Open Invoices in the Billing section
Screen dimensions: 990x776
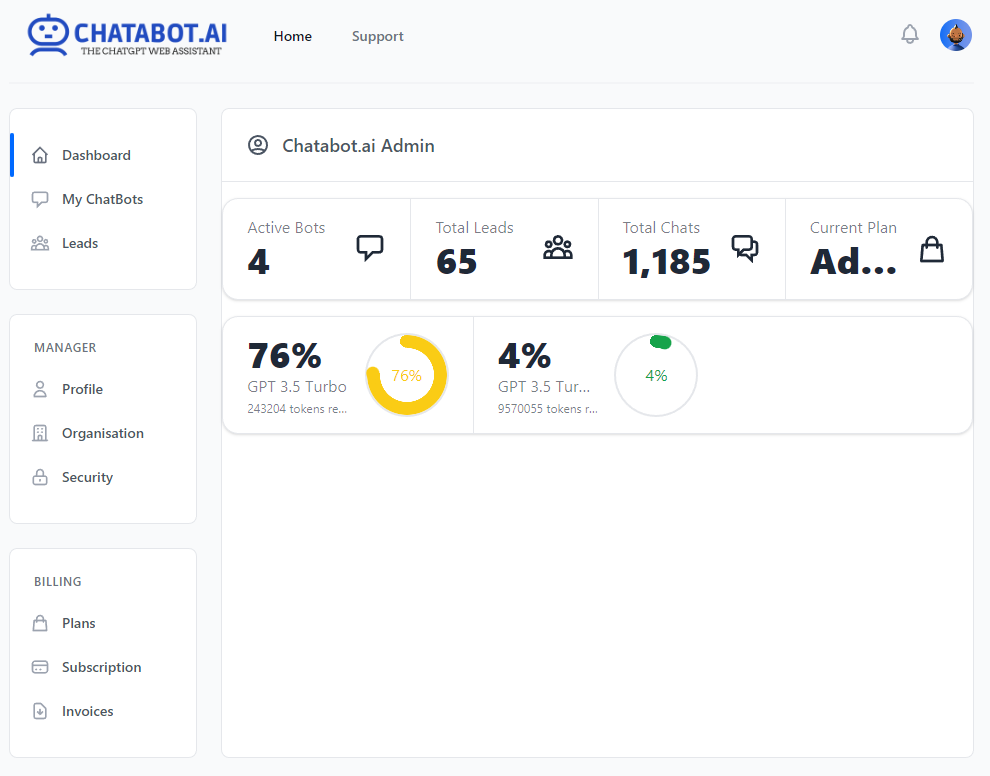coord(87,711)
